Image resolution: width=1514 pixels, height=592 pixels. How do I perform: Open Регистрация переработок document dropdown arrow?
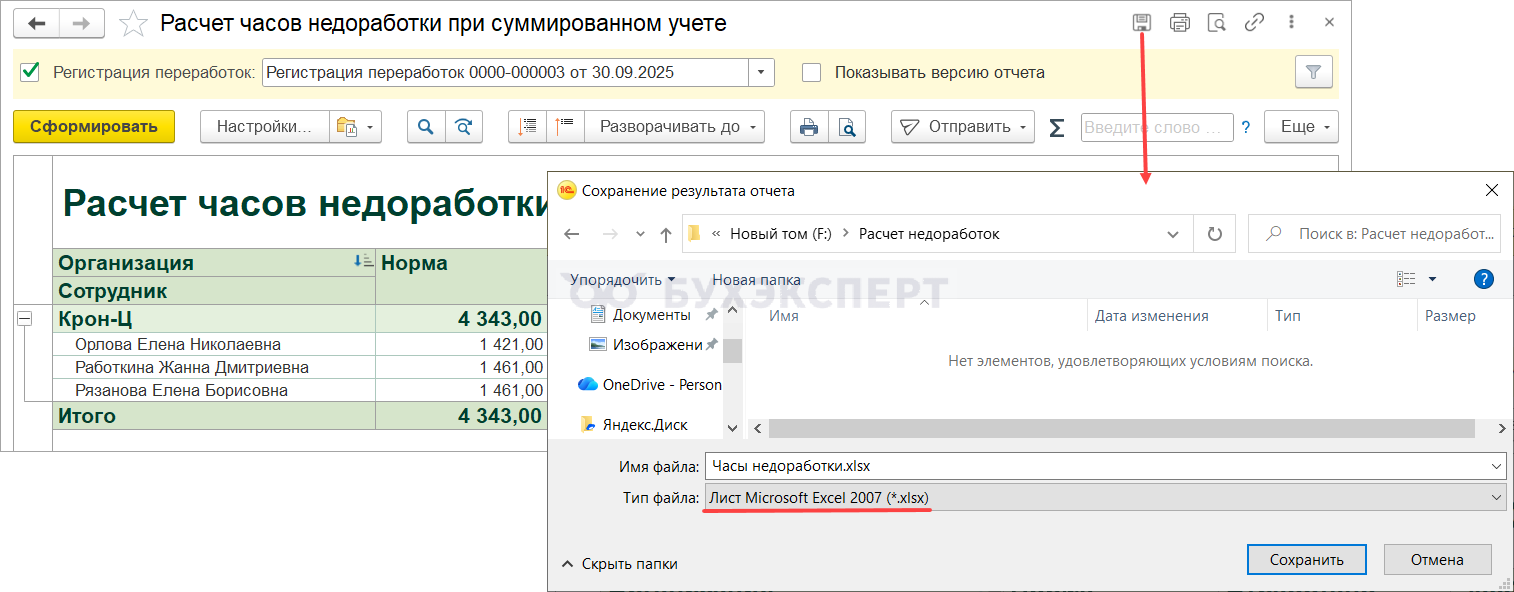coord(762,72)
